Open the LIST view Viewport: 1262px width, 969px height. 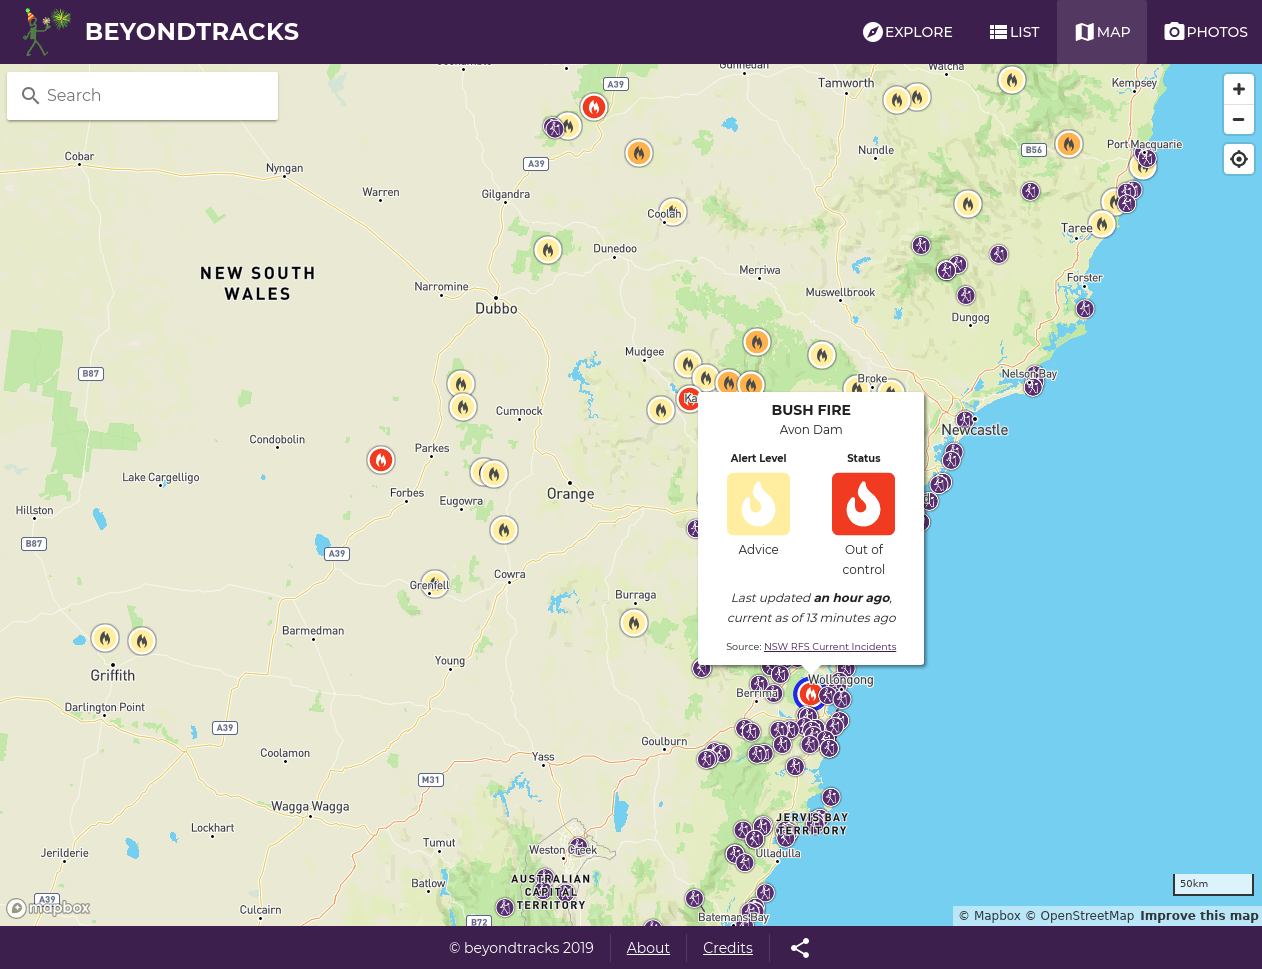[x=1014, y=31]
